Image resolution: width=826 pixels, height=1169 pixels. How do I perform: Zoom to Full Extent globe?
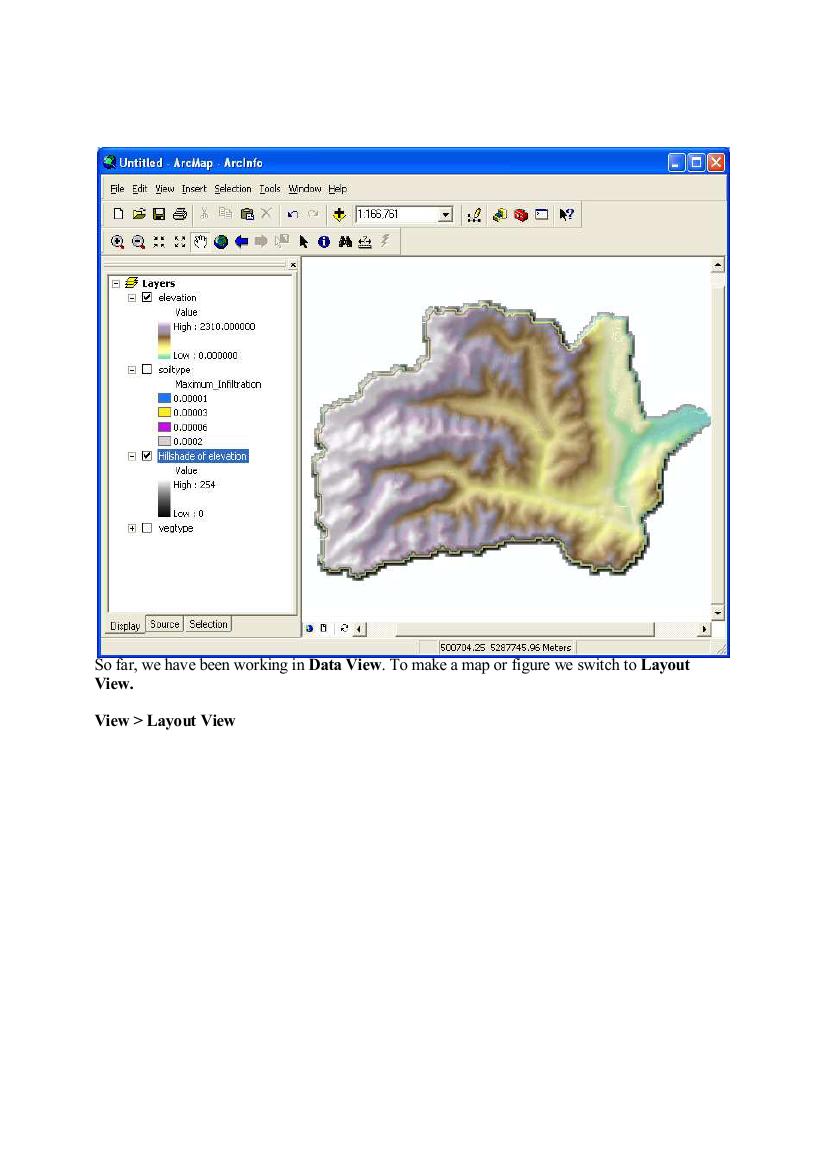pyautogui.click(x=221, y=242)
